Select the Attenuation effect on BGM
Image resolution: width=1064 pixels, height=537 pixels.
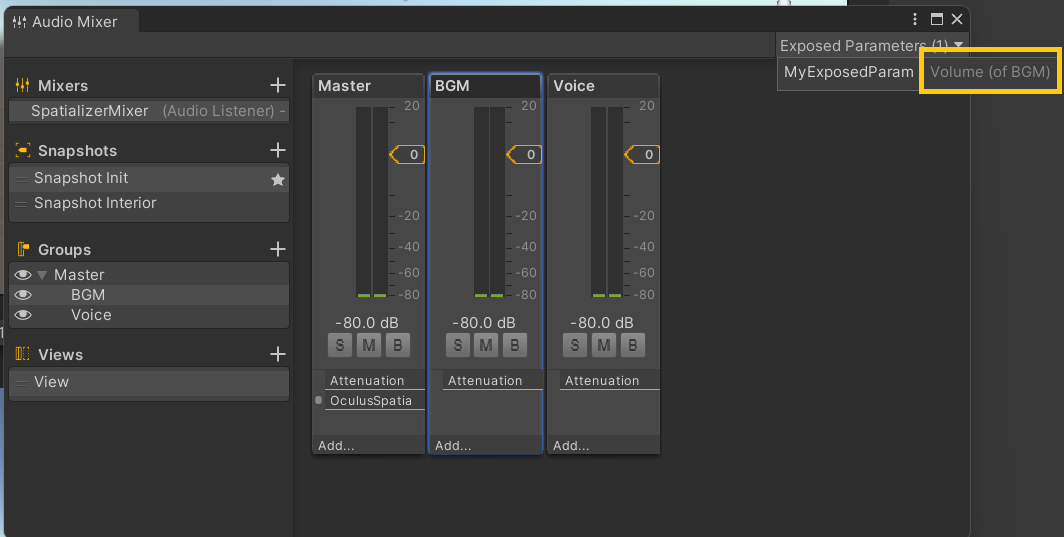[493, 381]
